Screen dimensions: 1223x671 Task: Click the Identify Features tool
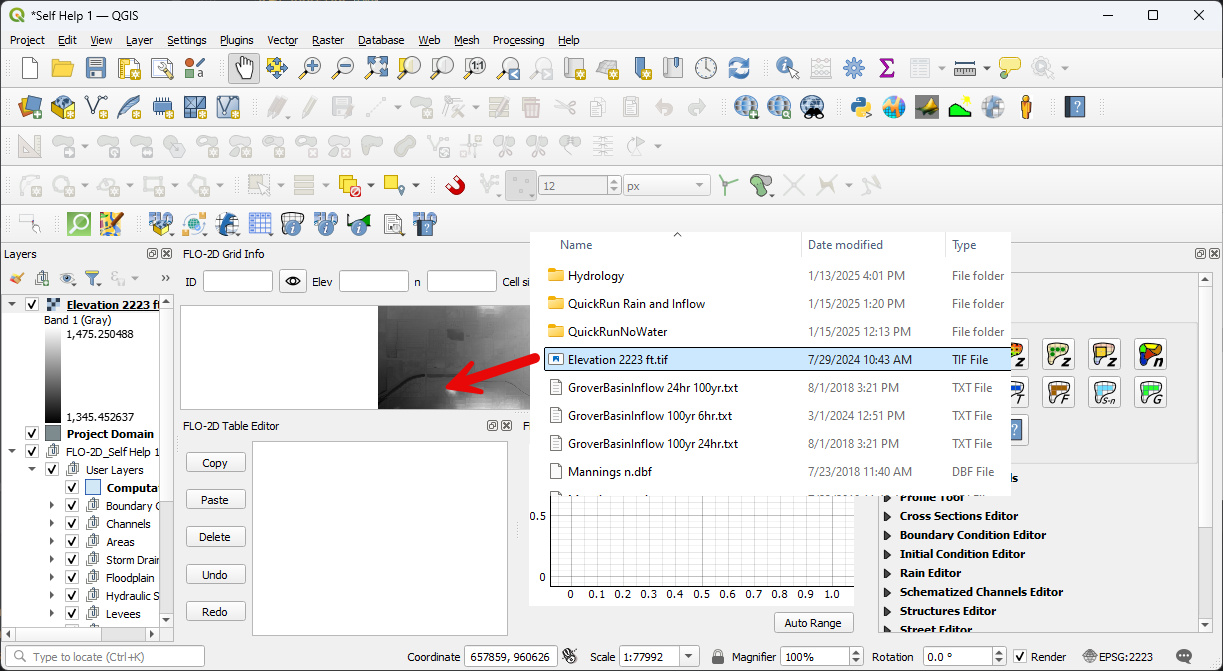[x=788, y=68]
